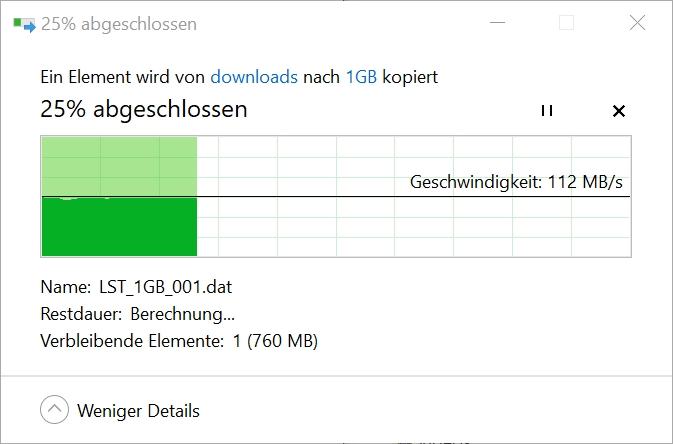Click the disabled maximize window button
This screenshot has width=673, height=444.
coord(566,23)
